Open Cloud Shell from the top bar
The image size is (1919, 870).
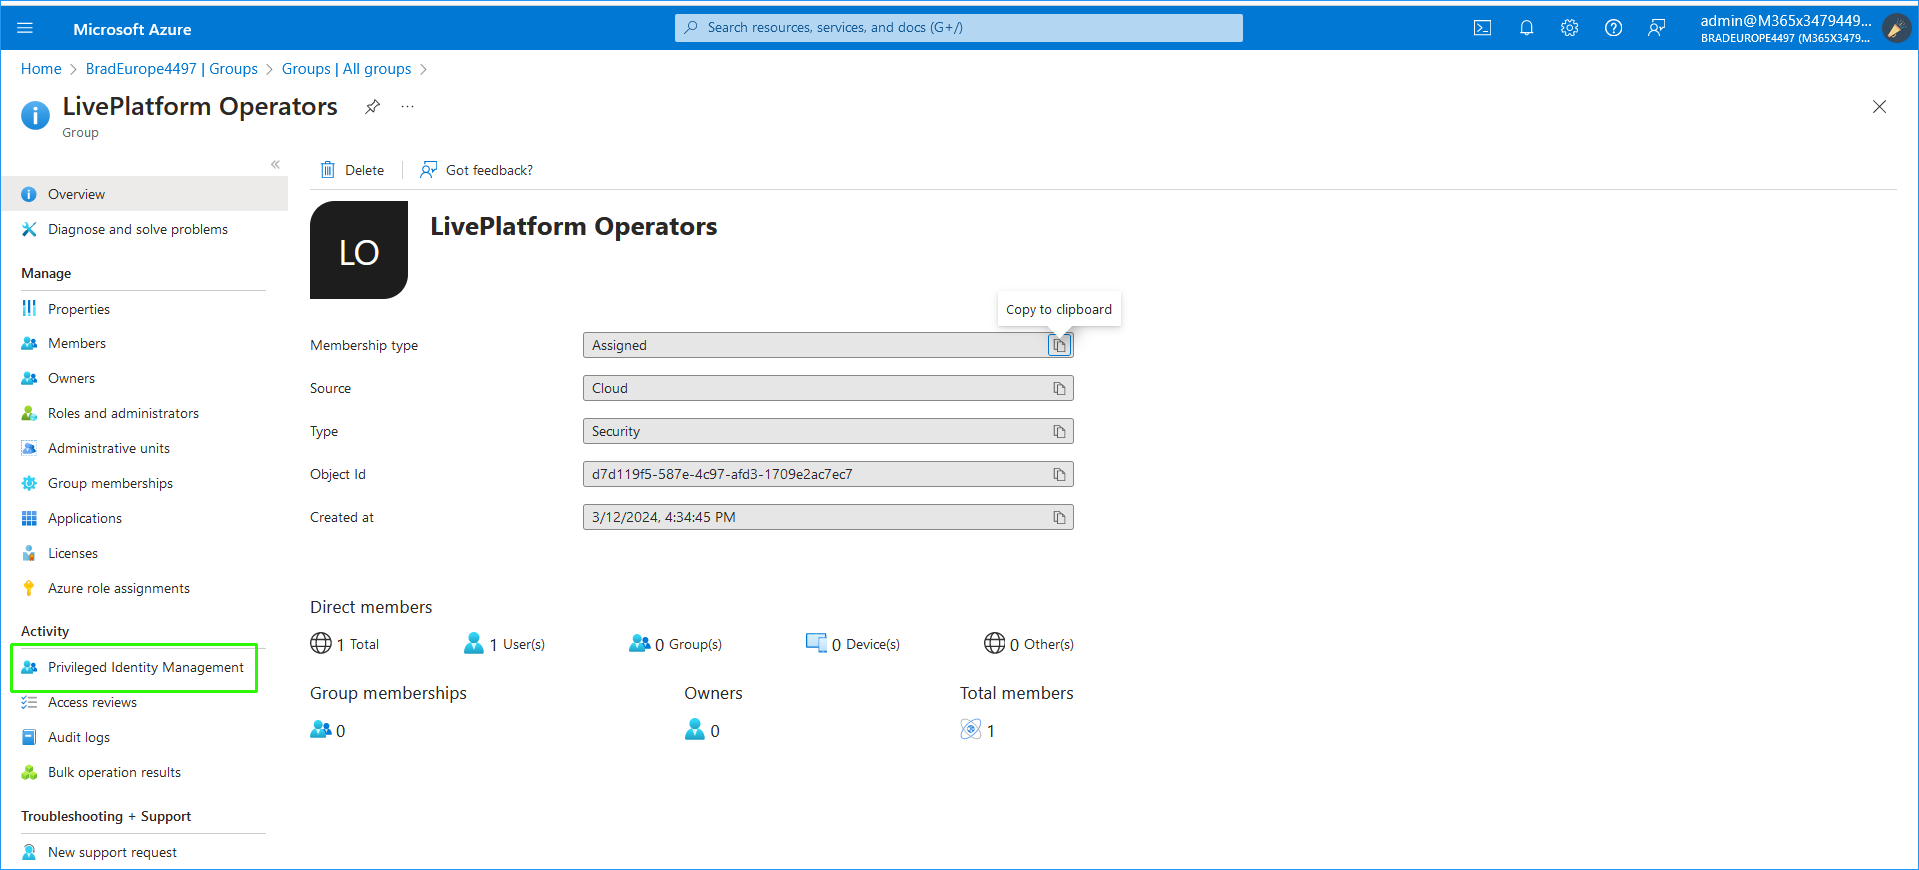click(1482, 28)
